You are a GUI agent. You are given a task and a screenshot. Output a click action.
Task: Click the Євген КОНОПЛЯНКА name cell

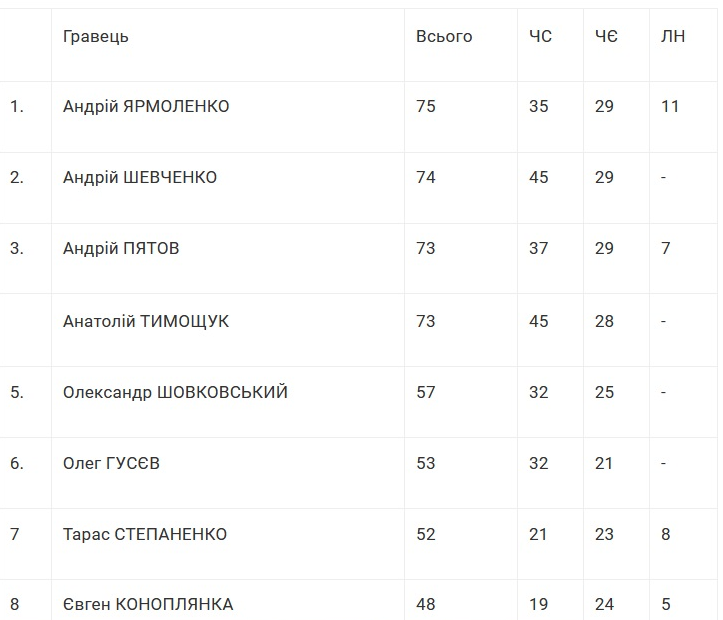tap(148, 604)
